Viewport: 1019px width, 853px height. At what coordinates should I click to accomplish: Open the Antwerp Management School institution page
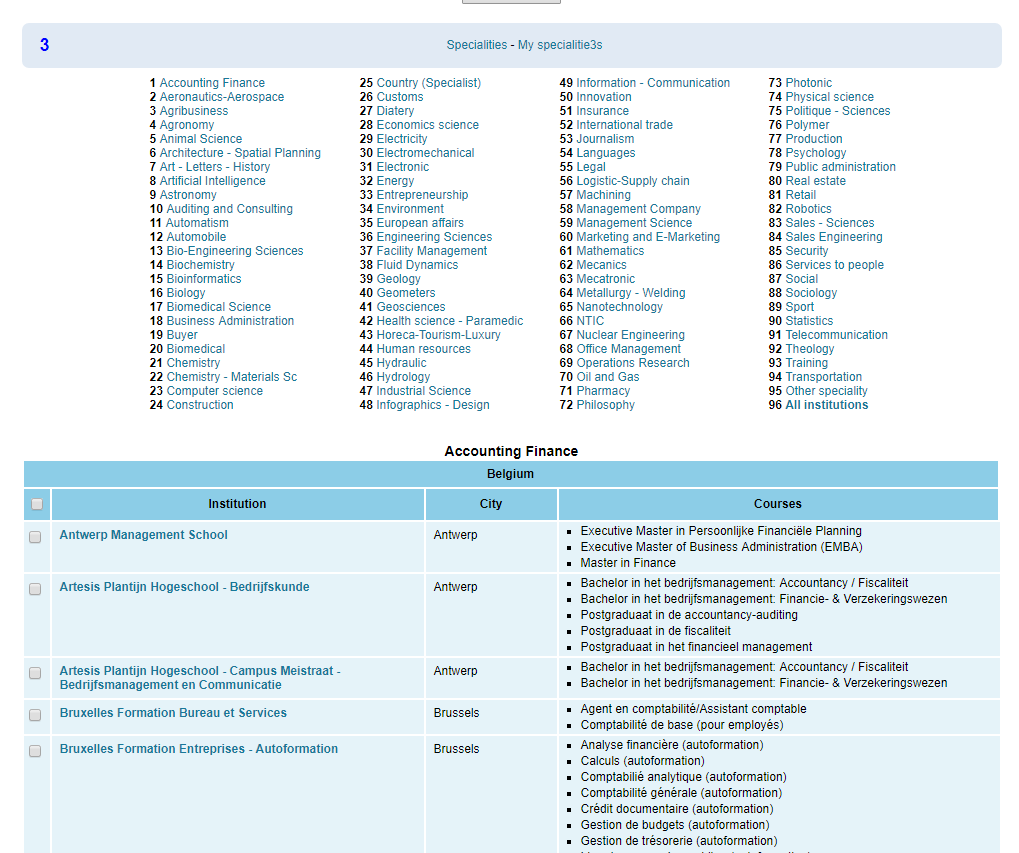point(143,535)
